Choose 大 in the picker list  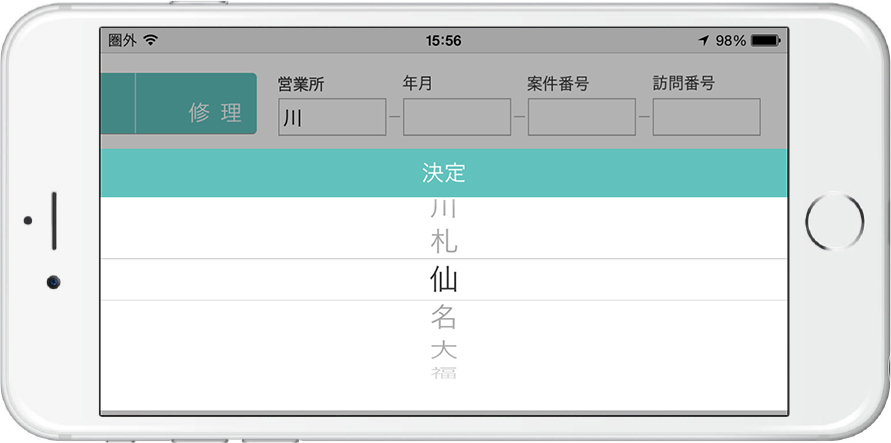click(x=444, y=349)
